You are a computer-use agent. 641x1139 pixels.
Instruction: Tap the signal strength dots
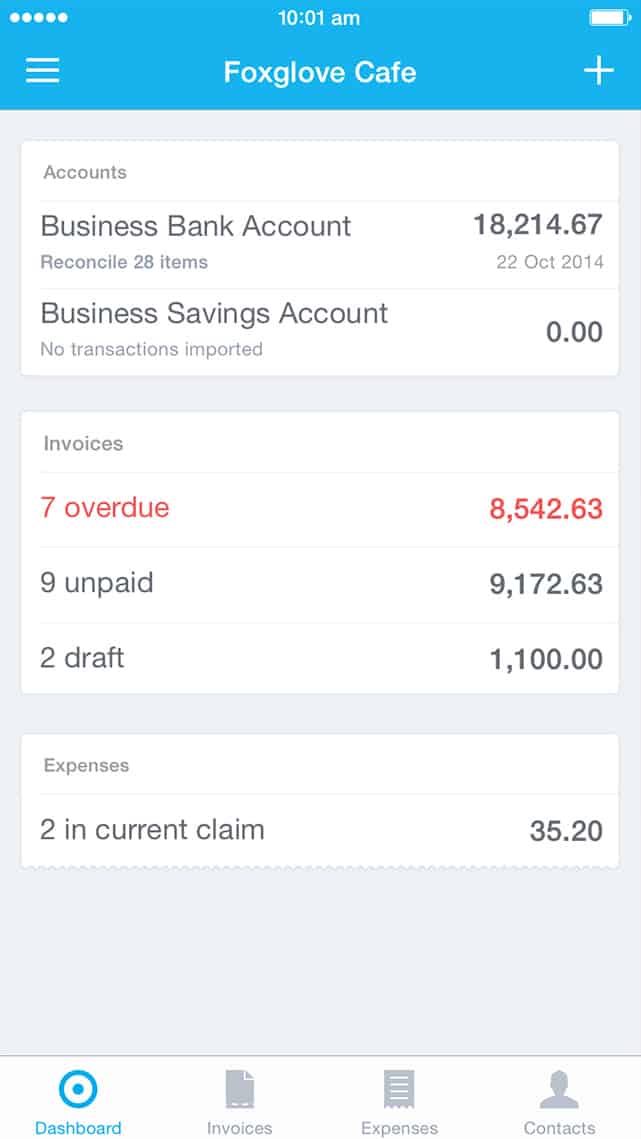(37, 16)
